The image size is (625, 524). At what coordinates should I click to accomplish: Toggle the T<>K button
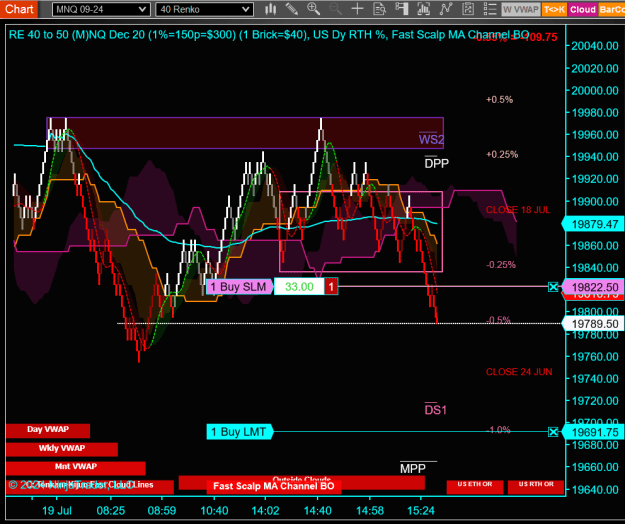554,9
